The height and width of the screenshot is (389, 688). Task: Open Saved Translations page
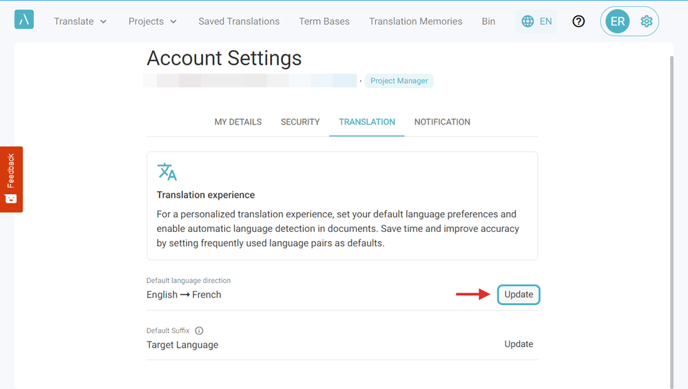tap(239, 21)
